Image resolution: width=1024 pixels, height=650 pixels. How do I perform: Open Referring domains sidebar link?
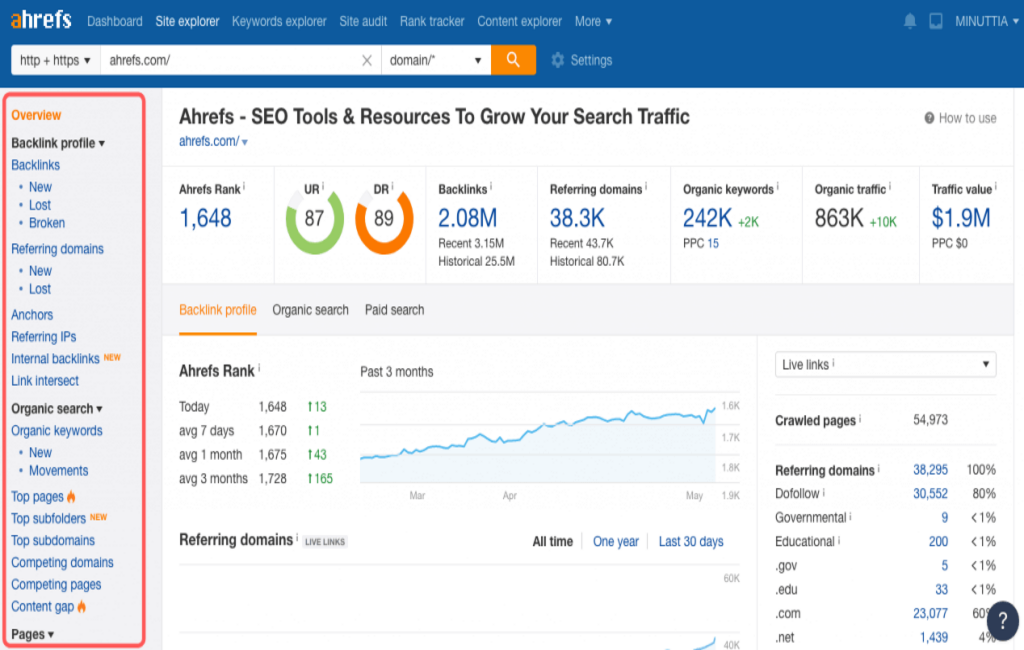pos(57,249)
